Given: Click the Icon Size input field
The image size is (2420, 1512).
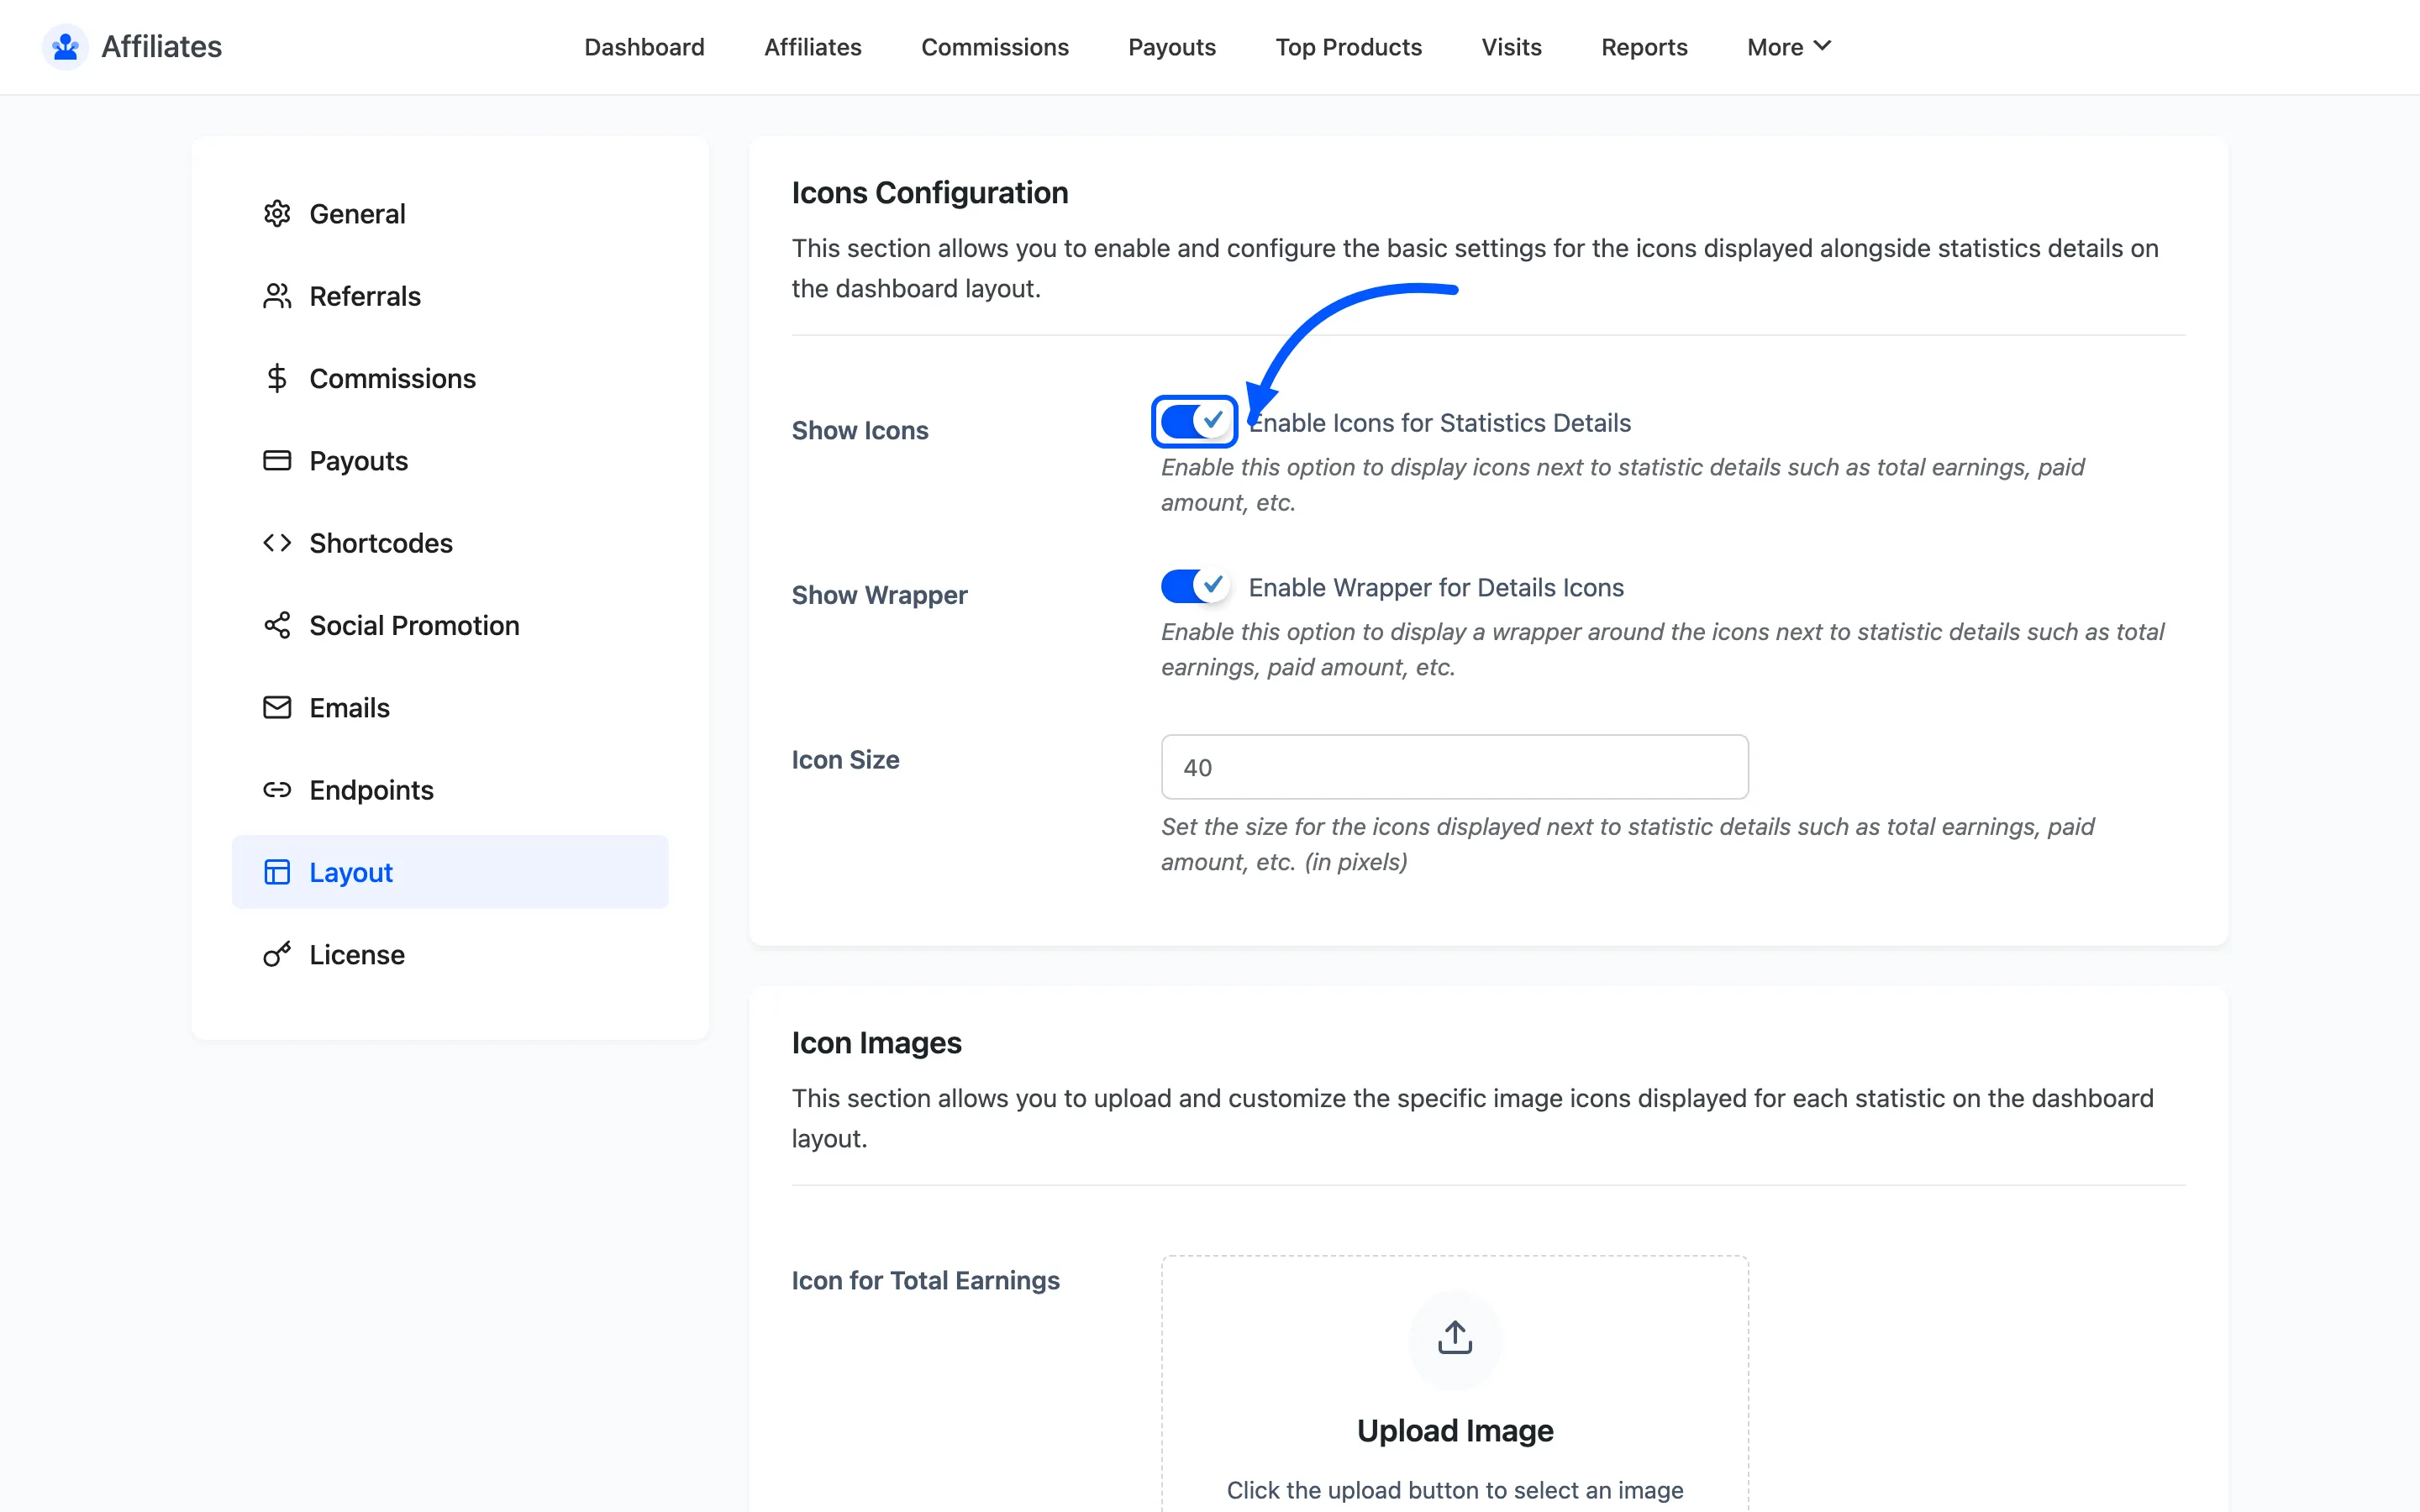Looking at the screenshot, I should pos(1455,767).
